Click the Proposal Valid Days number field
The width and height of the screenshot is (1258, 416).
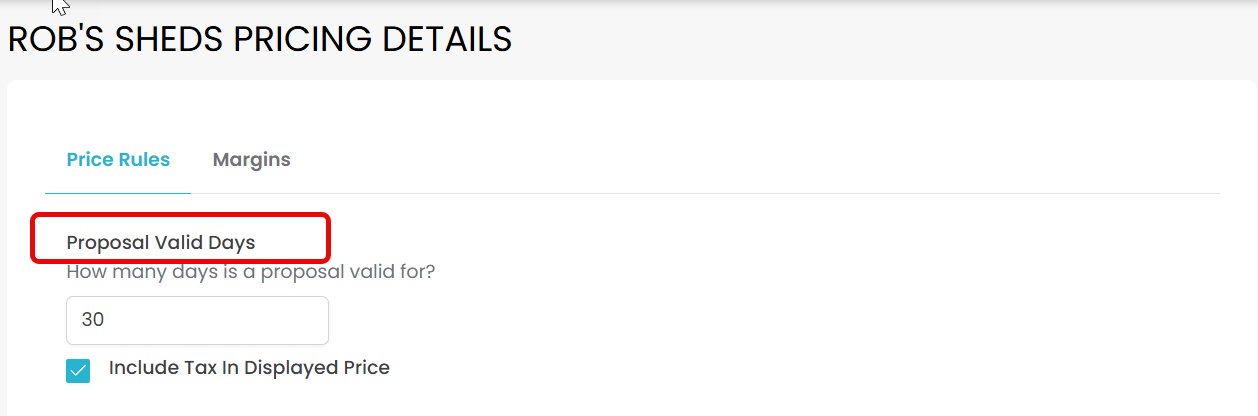tap(197, 320)
